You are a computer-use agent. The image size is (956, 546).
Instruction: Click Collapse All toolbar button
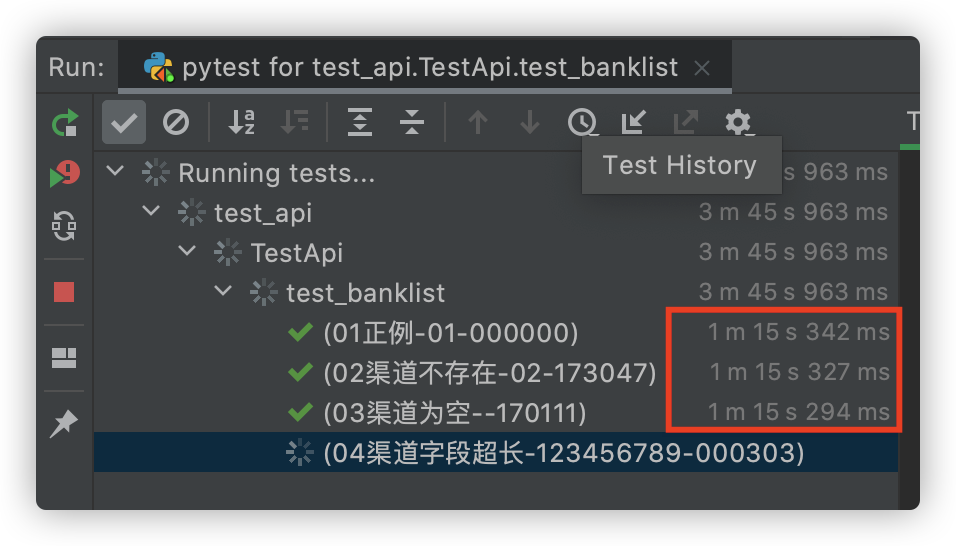point(412,122)
